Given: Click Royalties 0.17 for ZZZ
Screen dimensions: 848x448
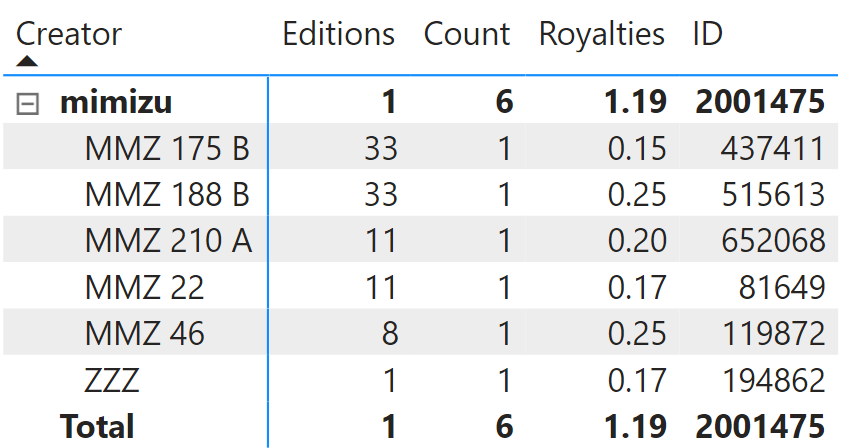Looking at the screenshot, I should [637, 380].
